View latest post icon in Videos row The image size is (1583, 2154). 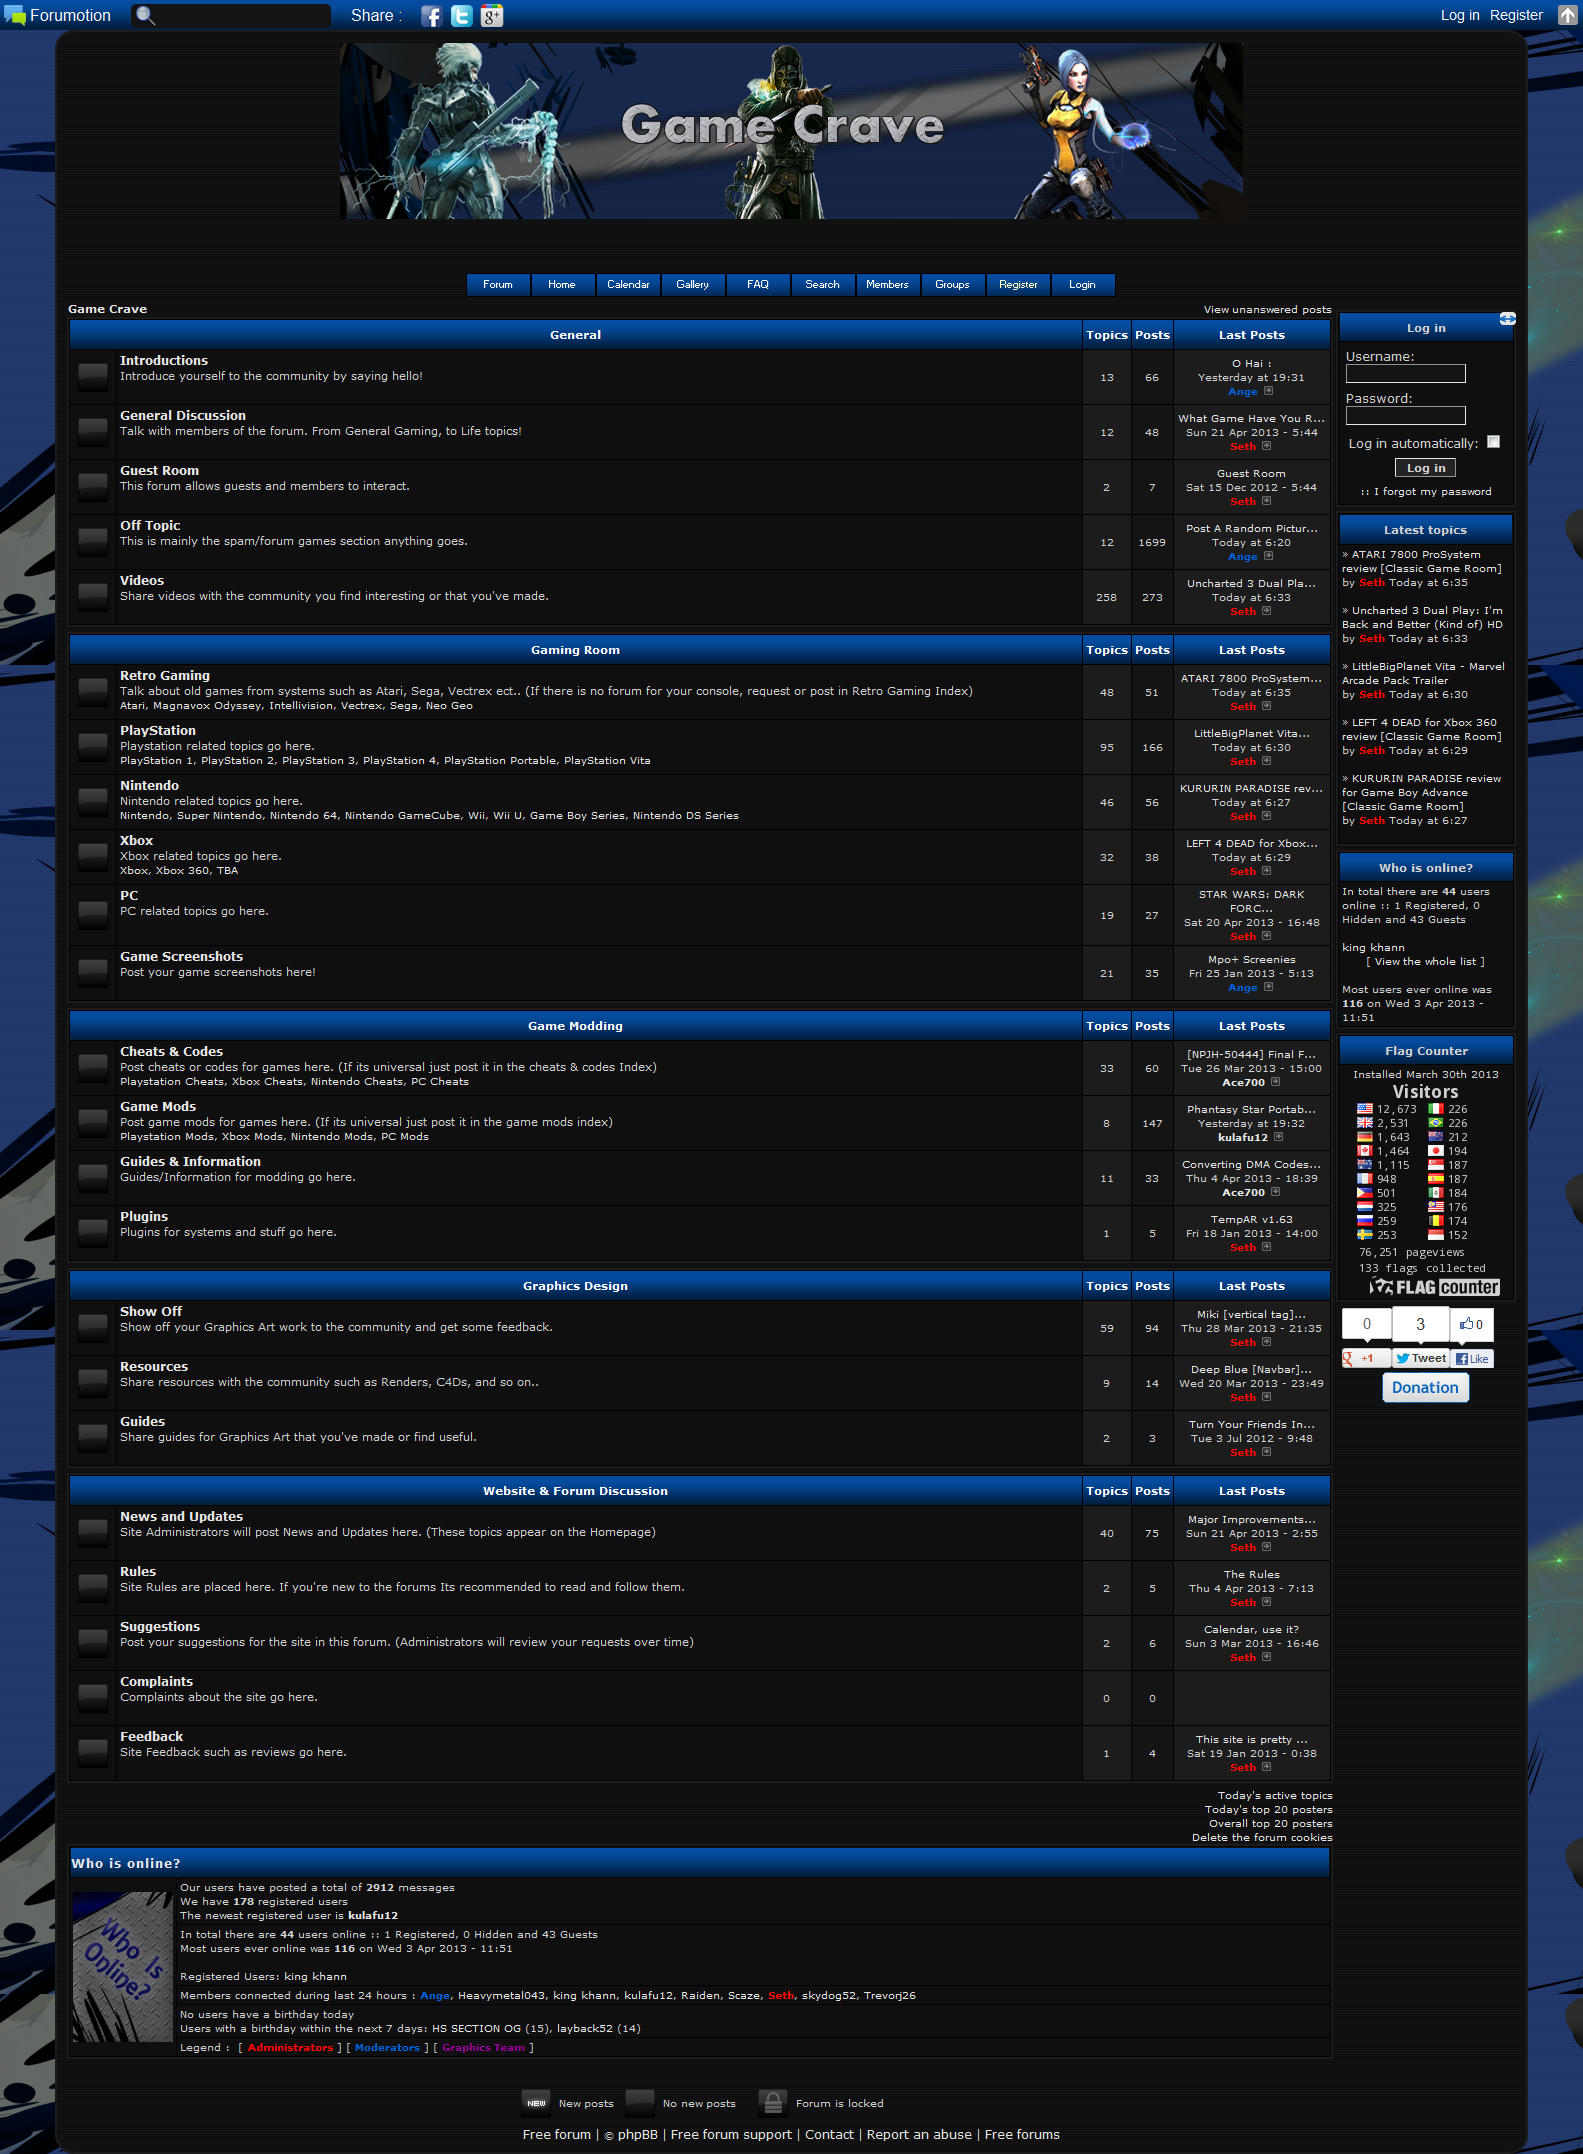1266,611
